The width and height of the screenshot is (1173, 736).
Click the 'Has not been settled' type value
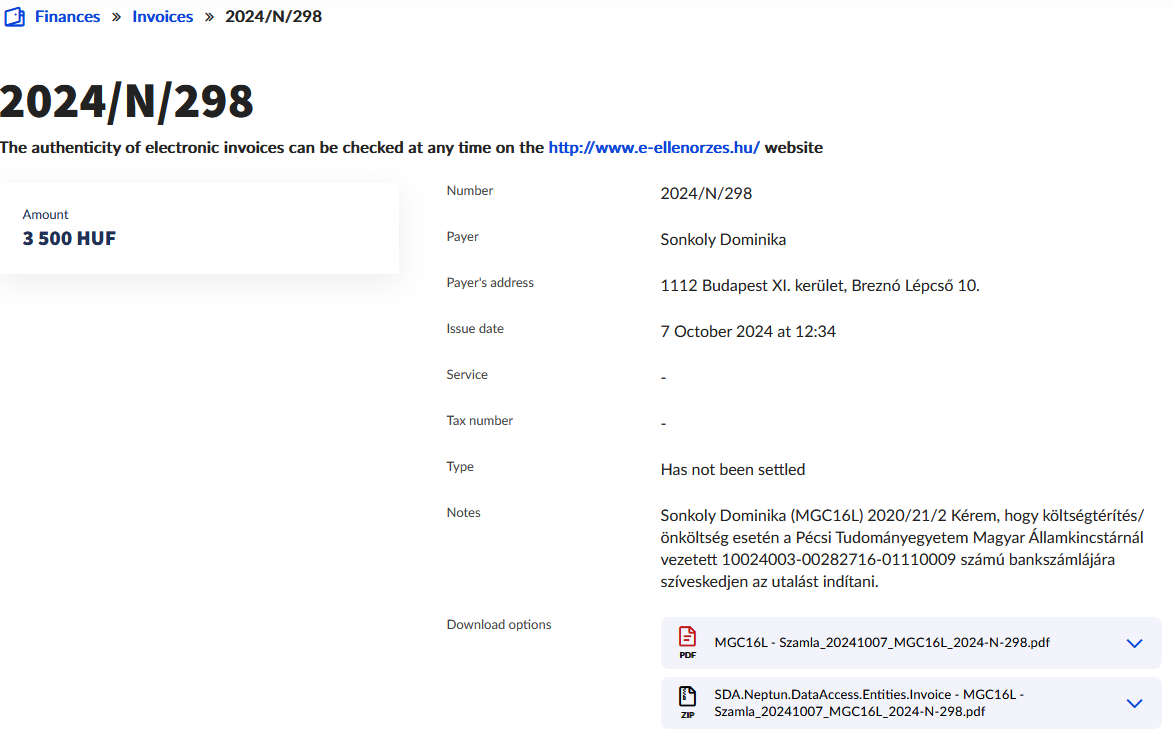[x=732, y=470]
